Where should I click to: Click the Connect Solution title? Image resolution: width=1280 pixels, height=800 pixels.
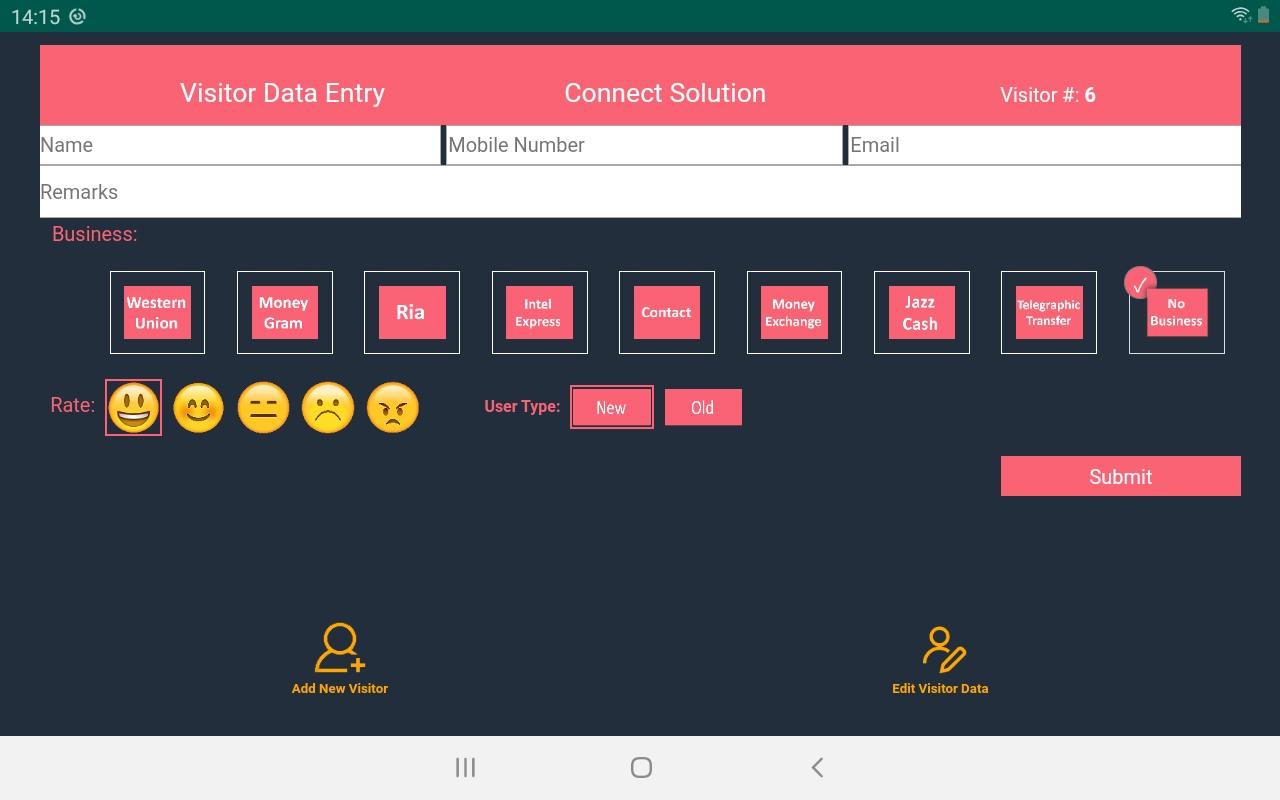tap(665, 93)
